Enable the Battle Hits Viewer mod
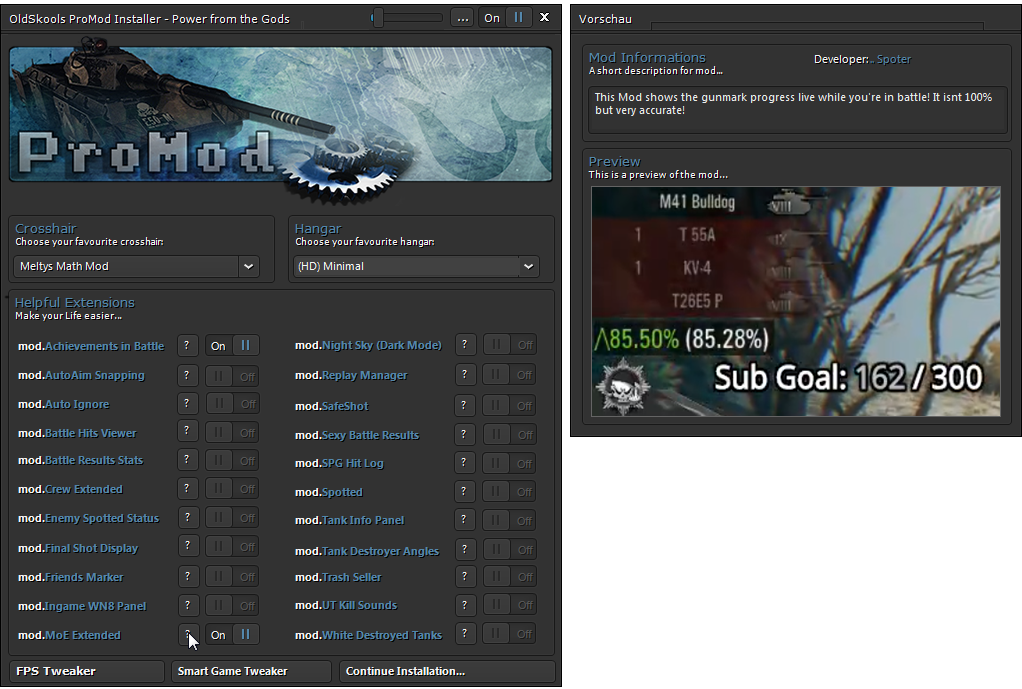Screen dimensions: 1022x689 pyautogui.click(x=232, y=433)
